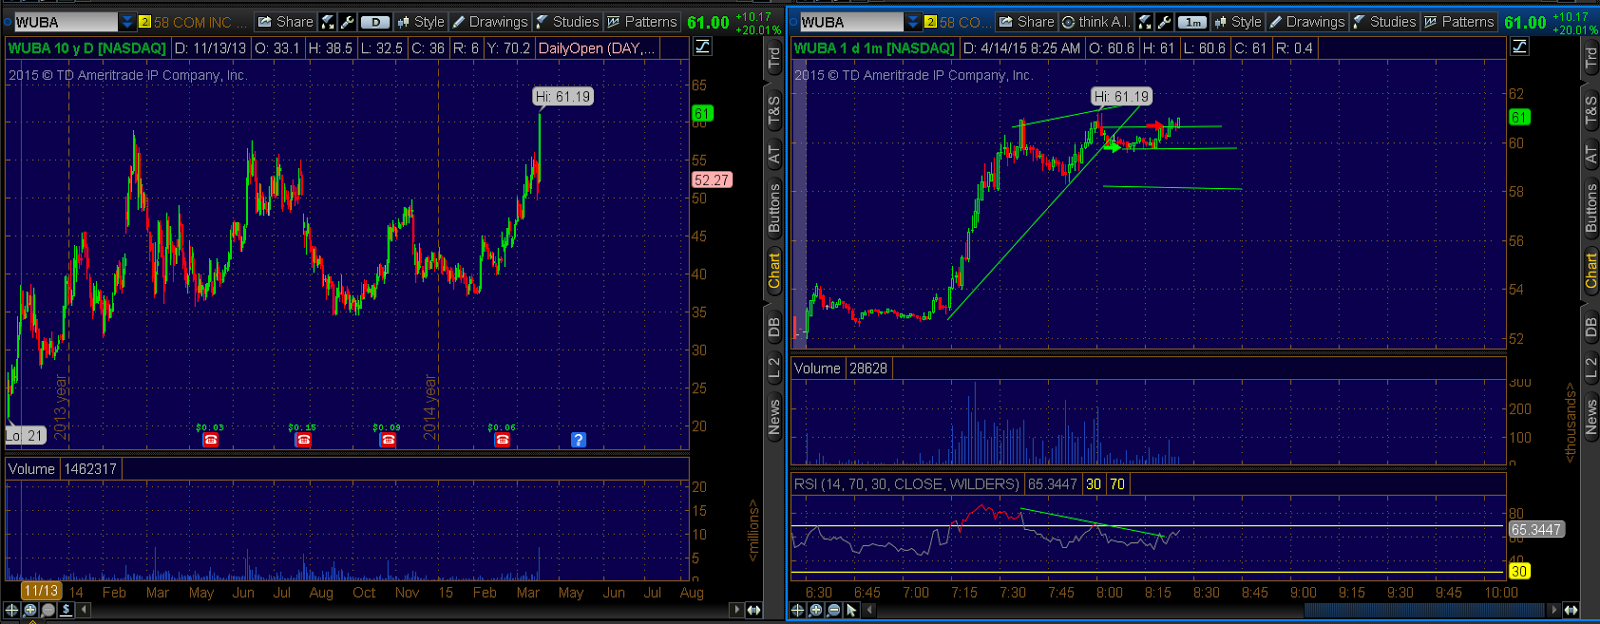Select pointer cursor tool at right chart bottom
The width and height of the screenshot is (1600, 624).
[x=851, y=609]
